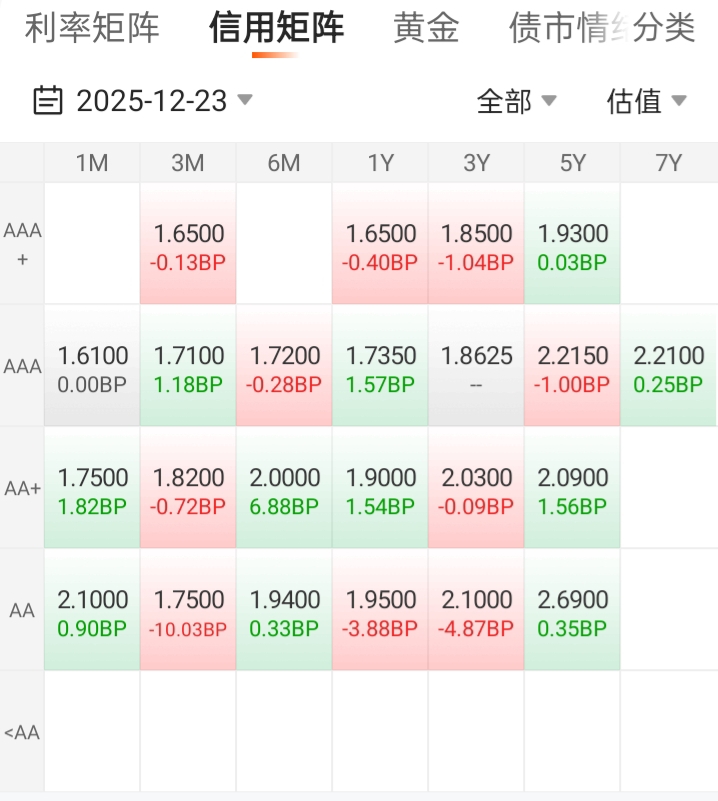Tap the 分类 button
The width and height of the screenshot is (718, 801).
tap(665, 28)
